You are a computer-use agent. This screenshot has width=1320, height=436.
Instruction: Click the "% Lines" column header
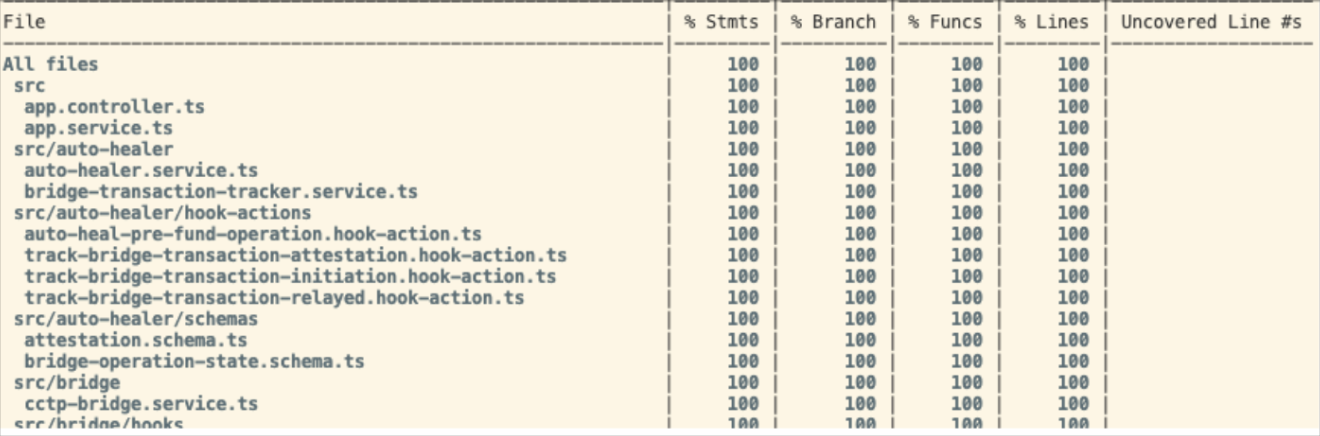click(x=1051, y=22)
